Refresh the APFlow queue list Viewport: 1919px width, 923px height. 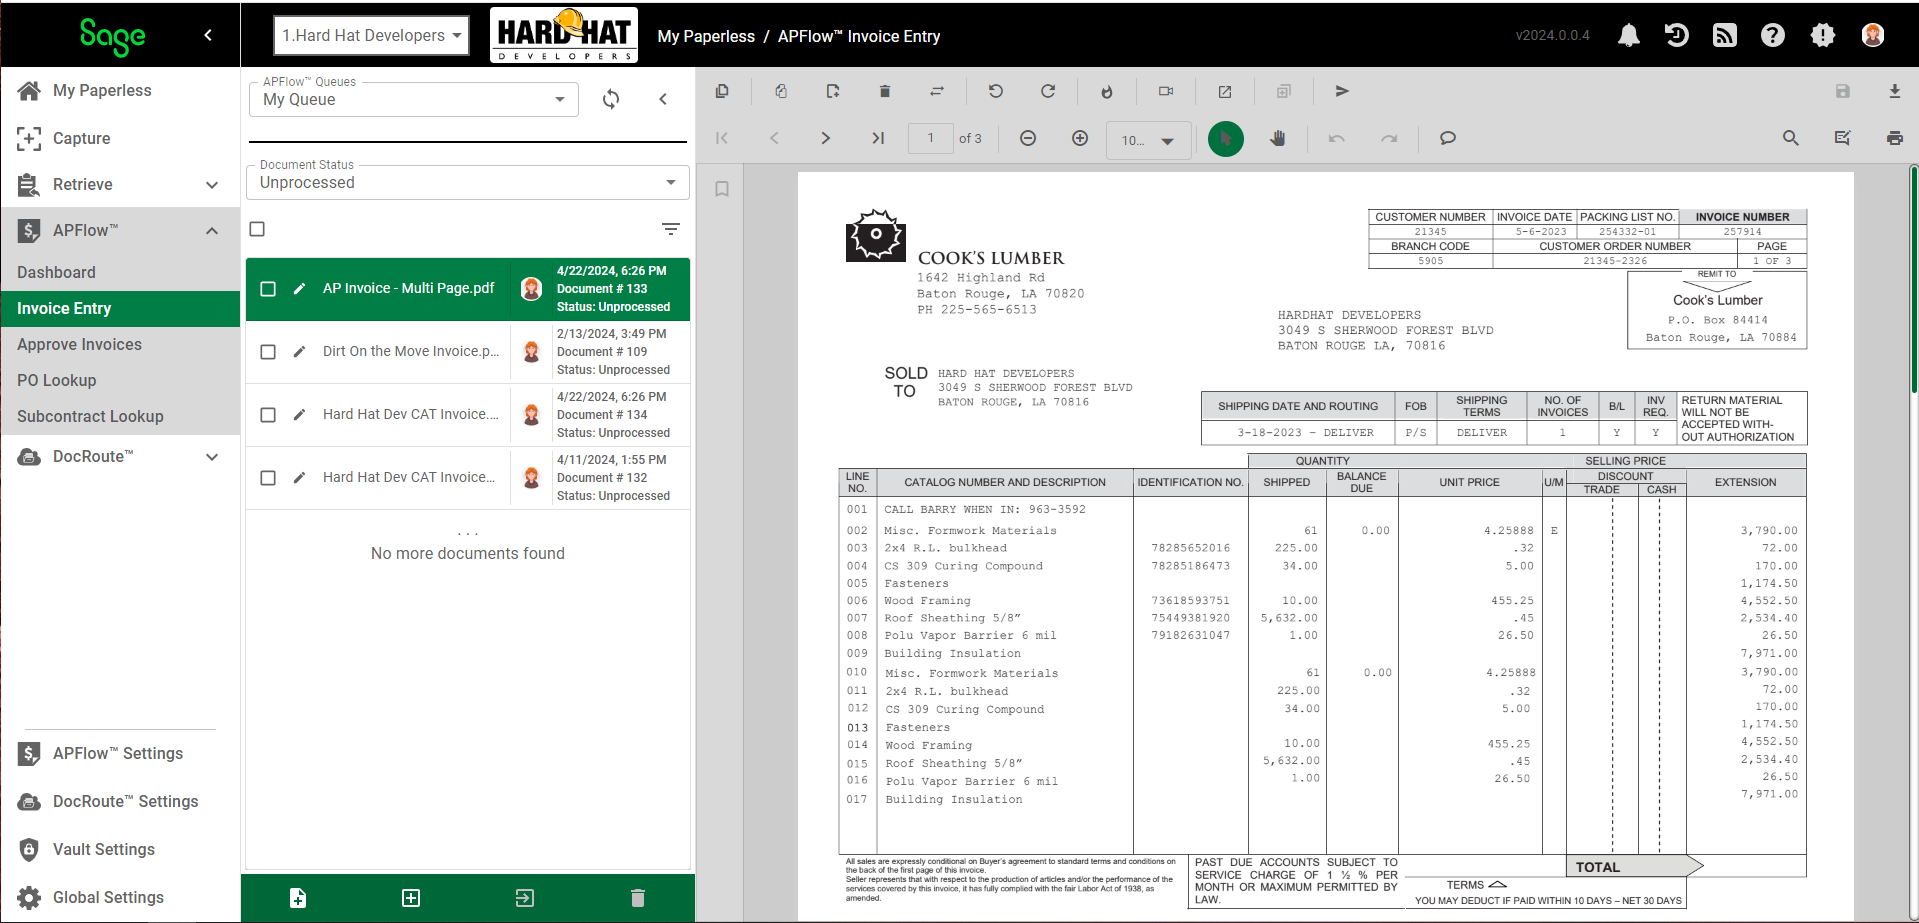click(x=611, y=99)
